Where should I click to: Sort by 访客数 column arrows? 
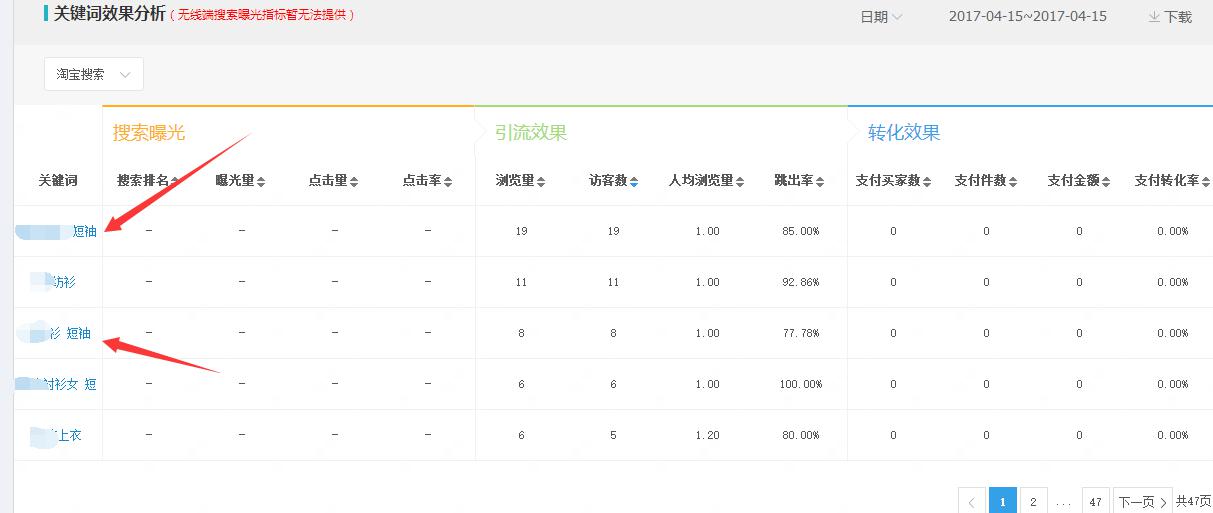(634, 181)
